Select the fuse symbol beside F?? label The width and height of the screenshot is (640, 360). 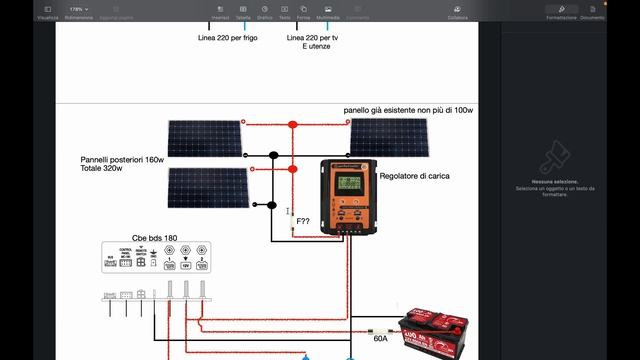[x=292, y=223]
